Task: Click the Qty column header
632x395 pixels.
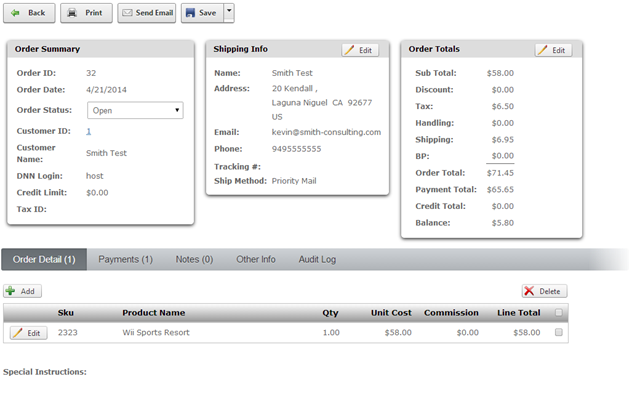Action: (x=330, y=313)
